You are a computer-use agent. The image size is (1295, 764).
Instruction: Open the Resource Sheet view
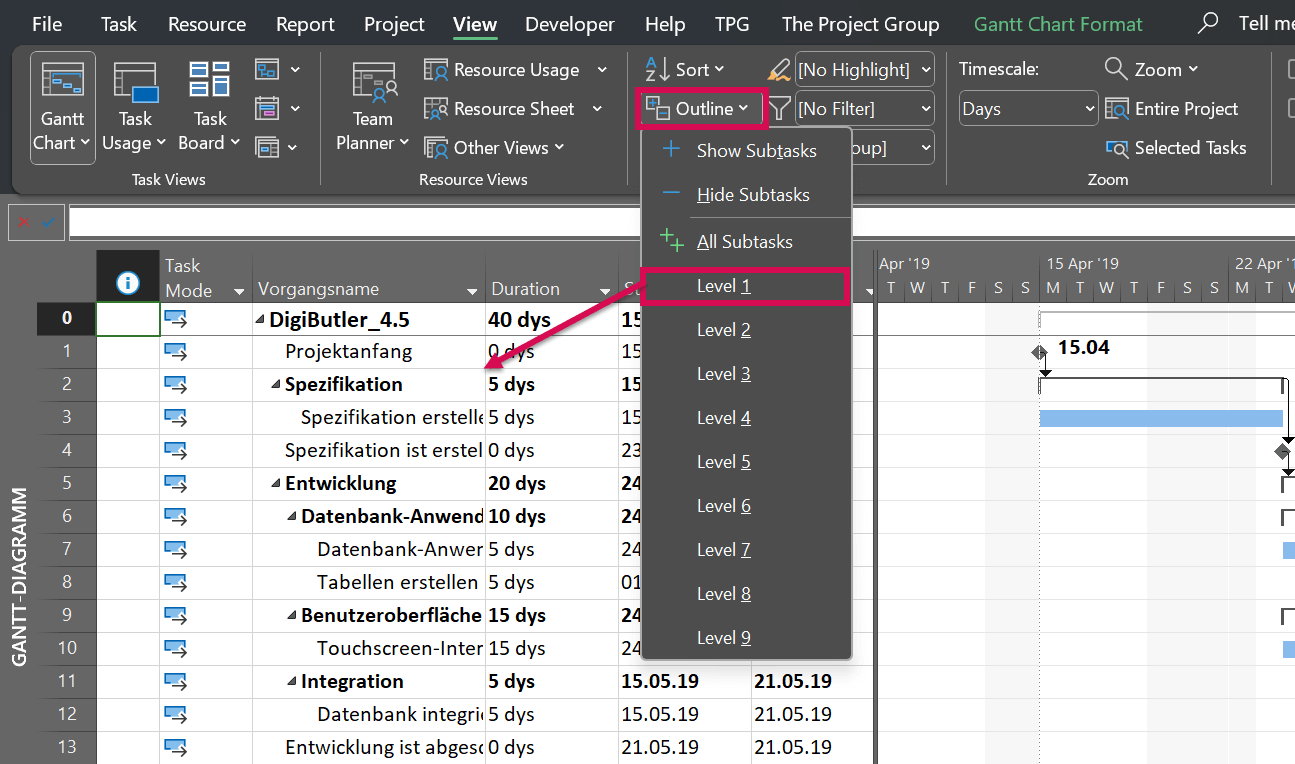click(513, 109)
